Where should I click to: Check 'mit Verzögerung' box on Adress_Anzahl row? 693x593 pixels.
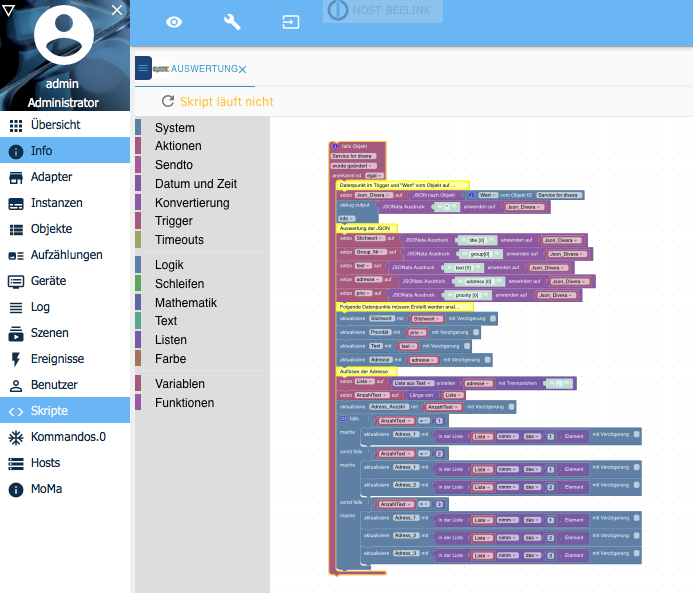click(512, 407)
